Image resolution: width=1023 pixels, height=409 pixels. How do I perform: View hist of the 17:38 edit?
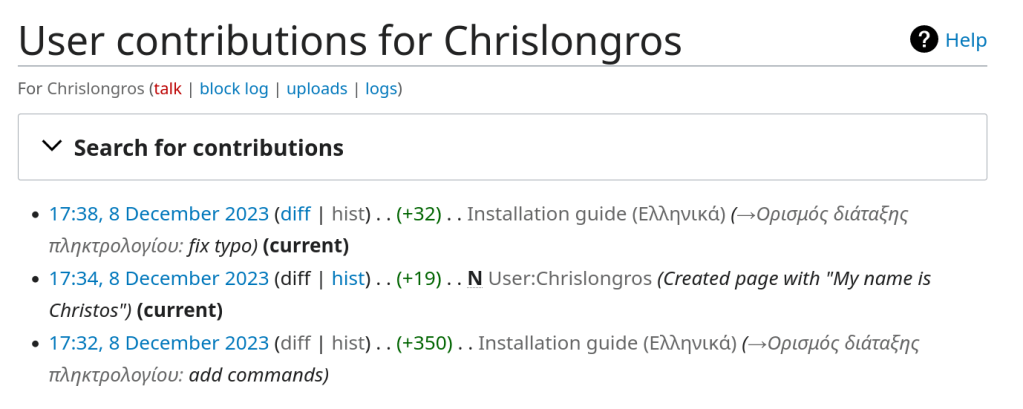pyautogui.click(x=346, y=214)
